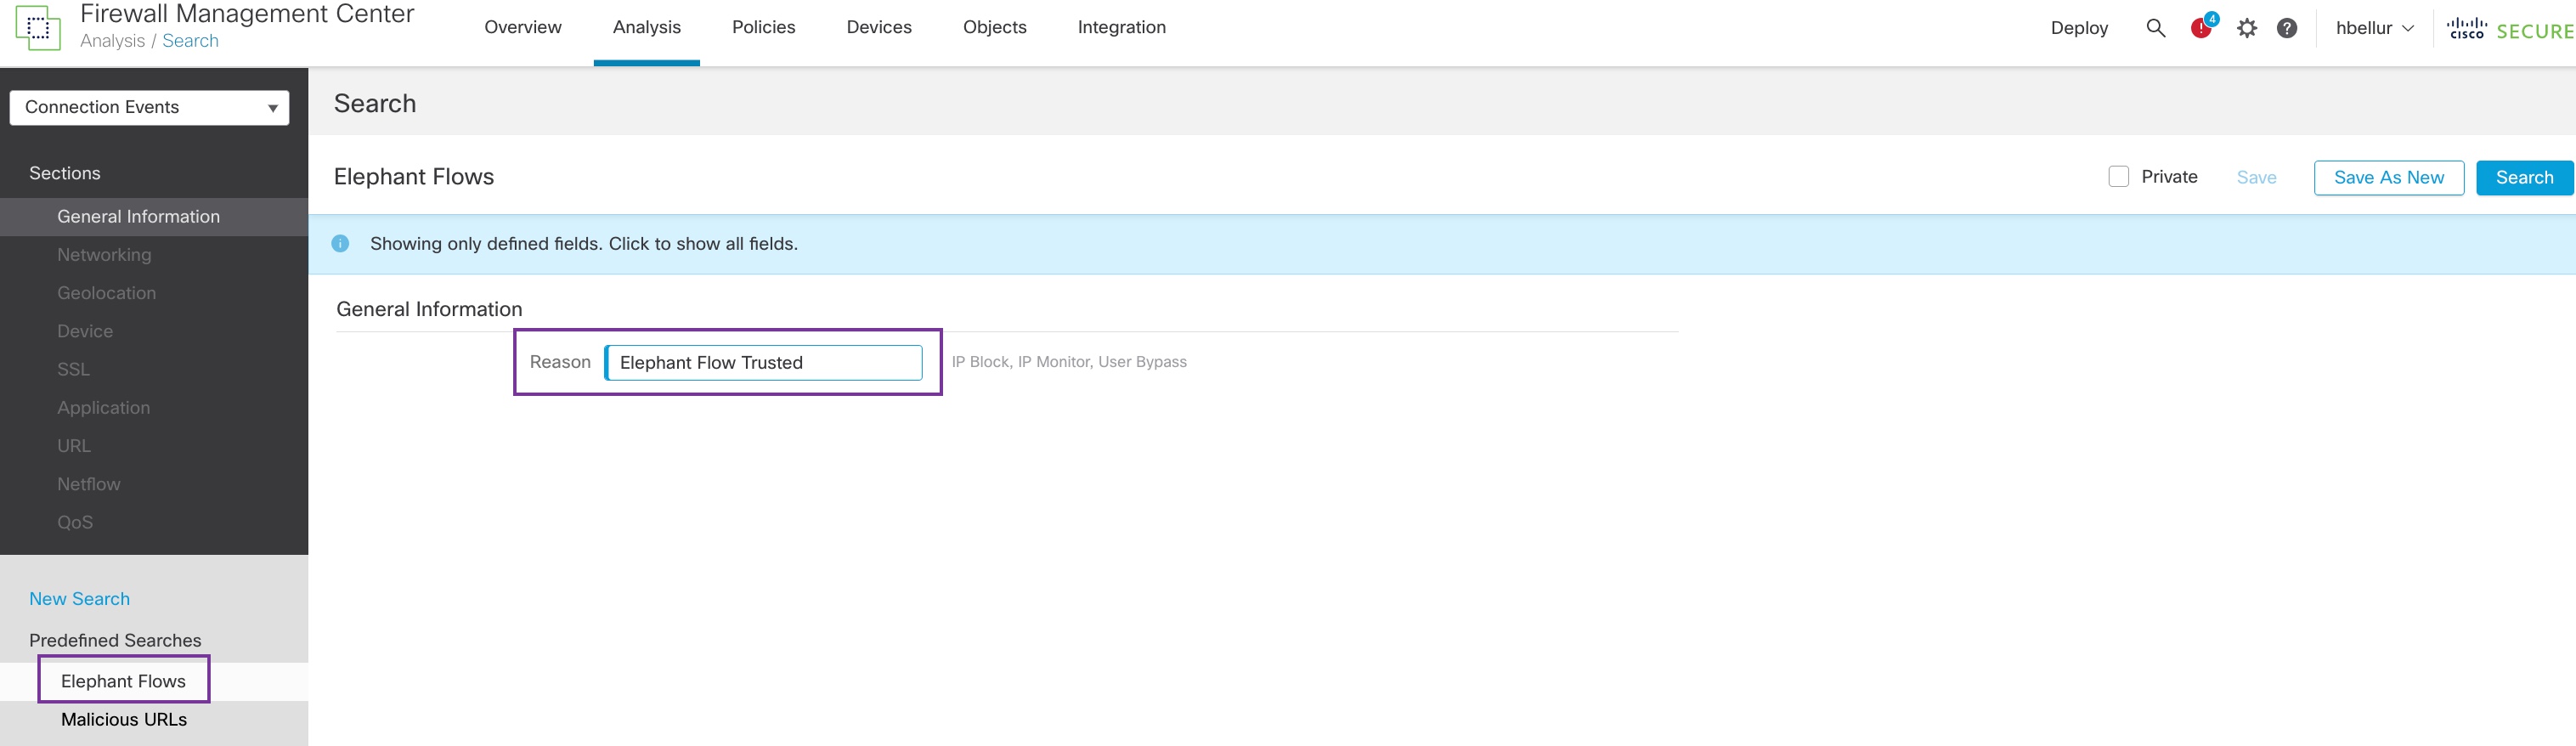Click the Firewall Management Center logo icon
The width and height of the screenshot is (2576, 746).
pos(38,28)
